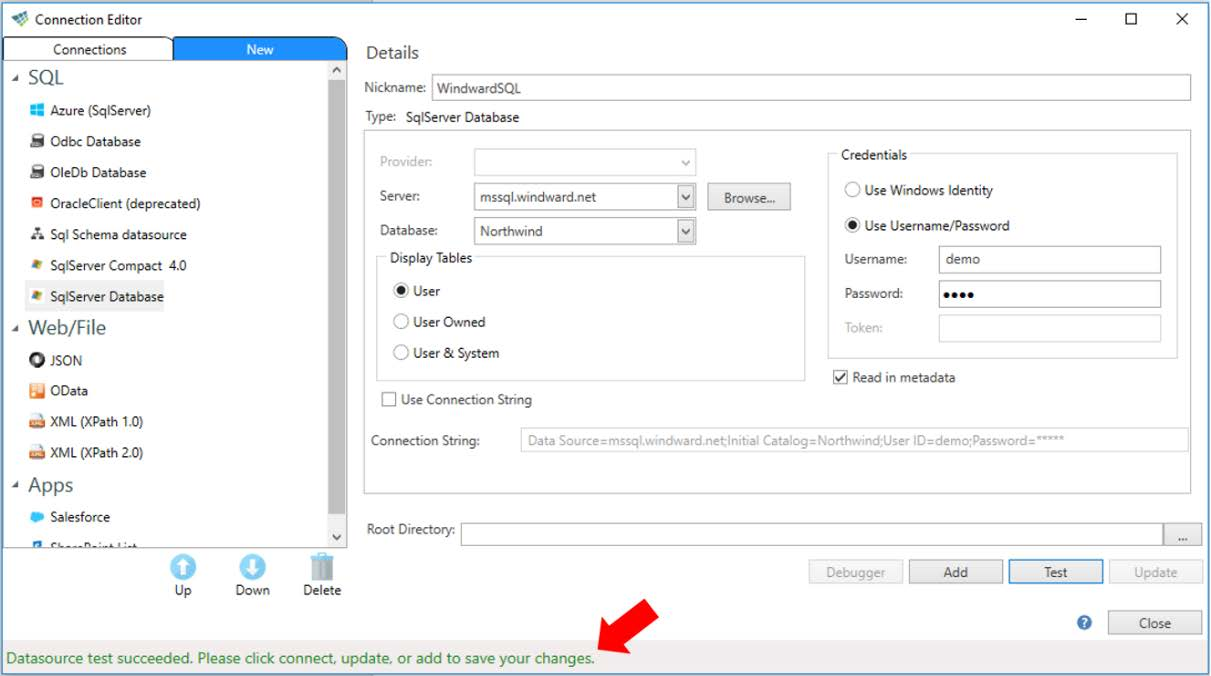
Task: Click the XML (XPath 1.0) icon
Action: (37, 422)
